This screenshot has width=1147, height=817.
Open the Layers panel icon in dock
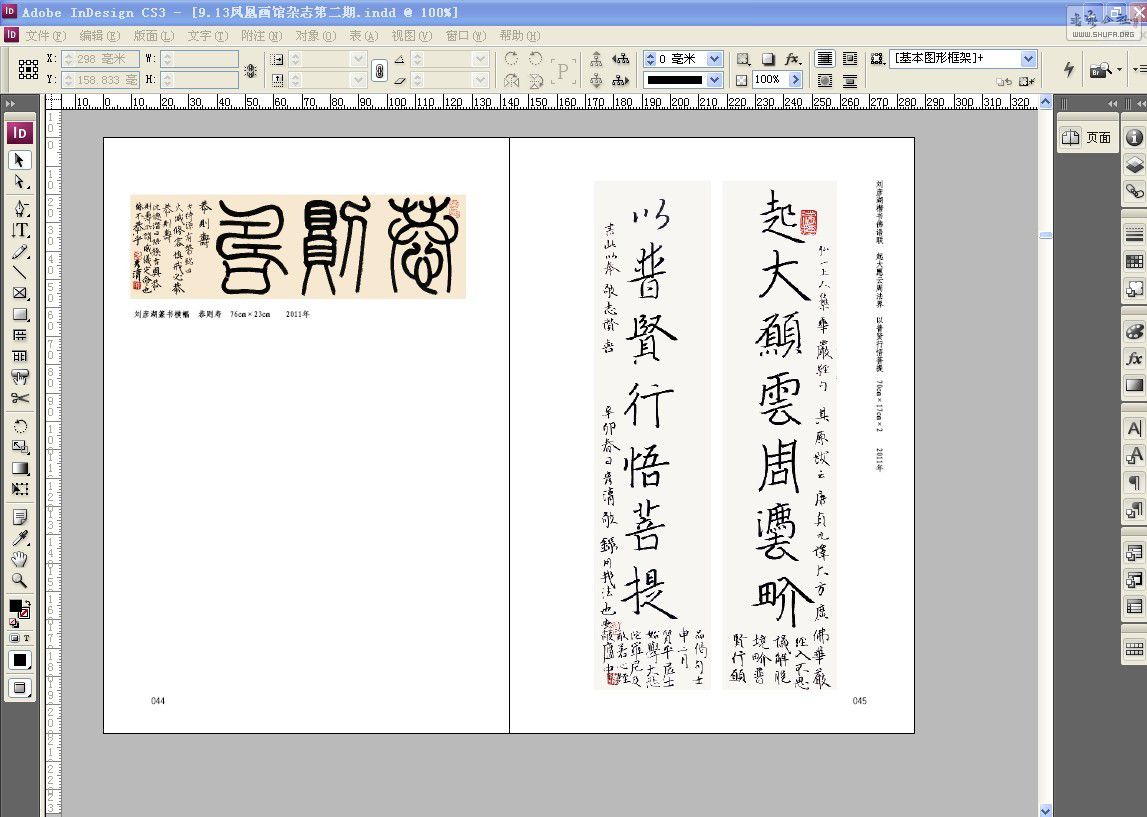click(1135, 165)
